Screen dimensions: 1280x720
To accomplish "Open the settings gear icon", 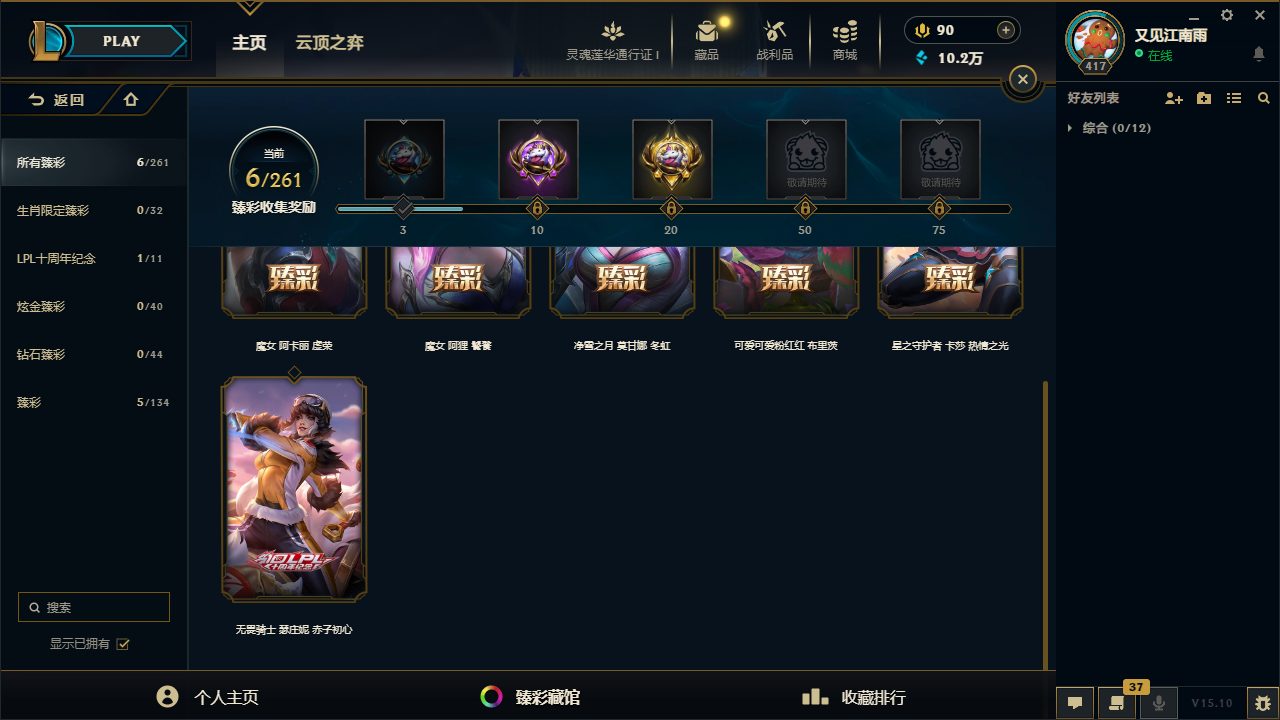I will [x=1227, y=15].
